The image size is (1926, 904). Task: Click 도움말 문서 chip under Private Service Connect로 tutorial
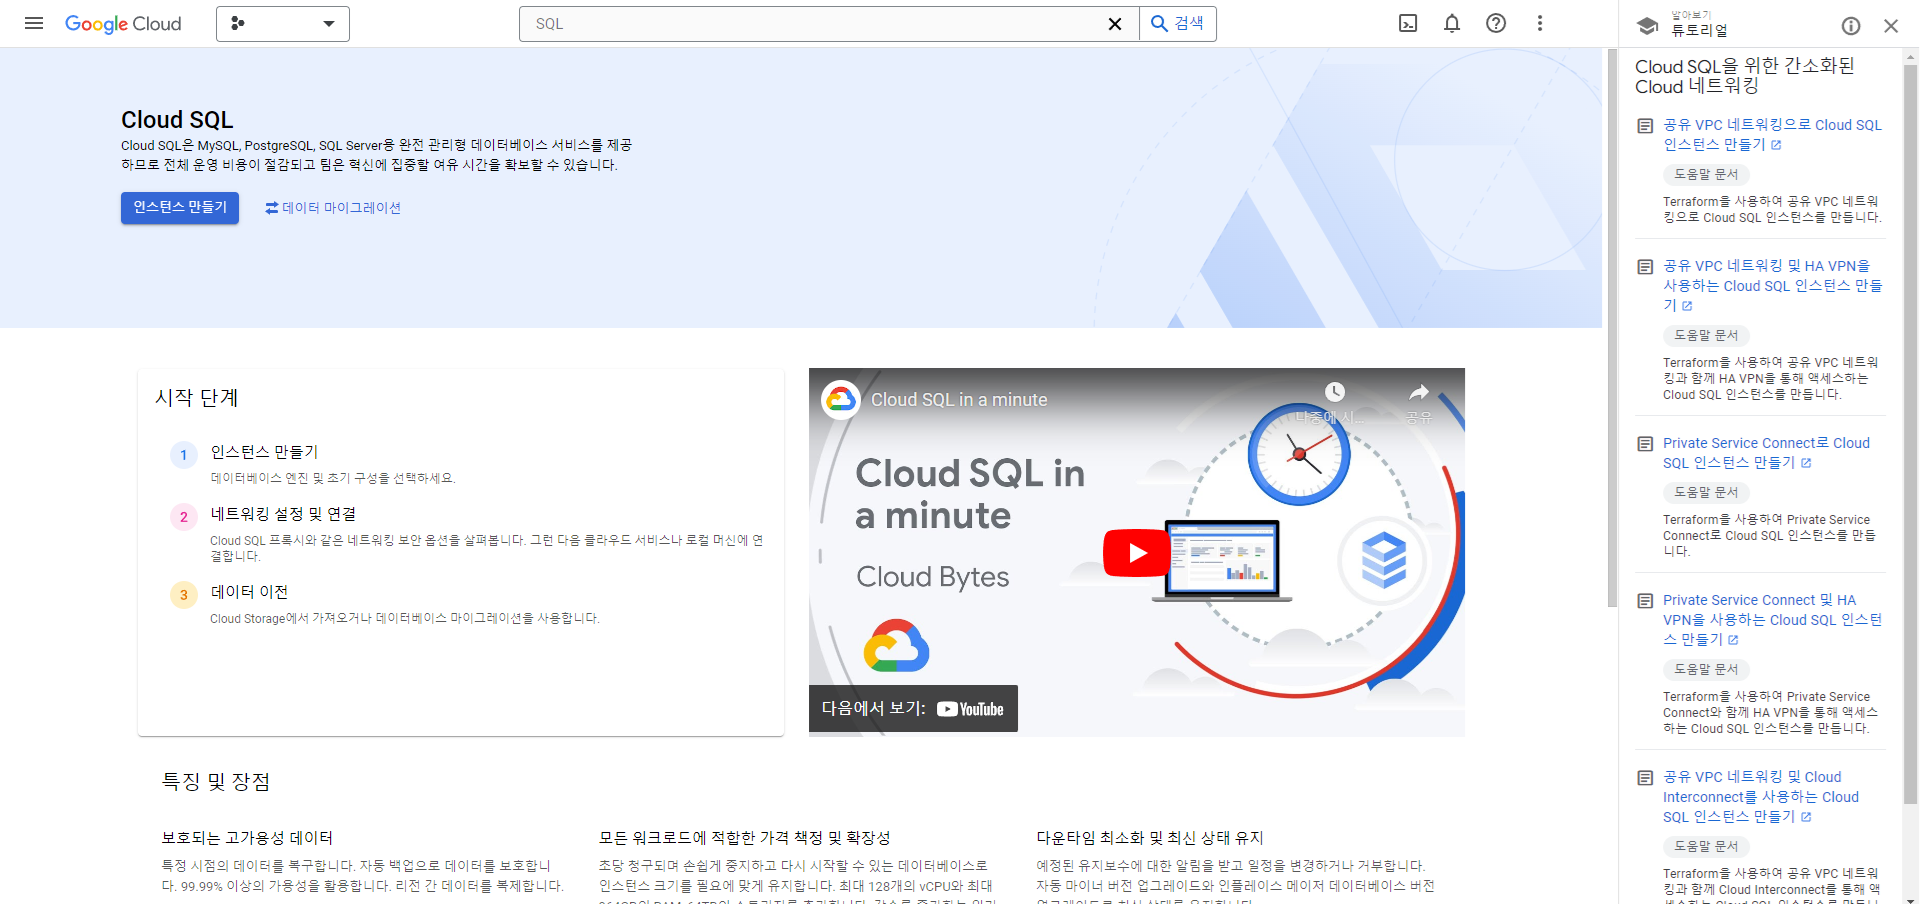click(x=1706, y=492)
